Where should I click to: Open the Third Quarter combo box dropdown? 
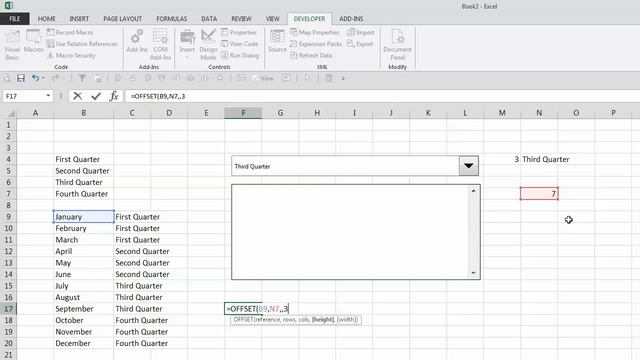pos(468,166)
